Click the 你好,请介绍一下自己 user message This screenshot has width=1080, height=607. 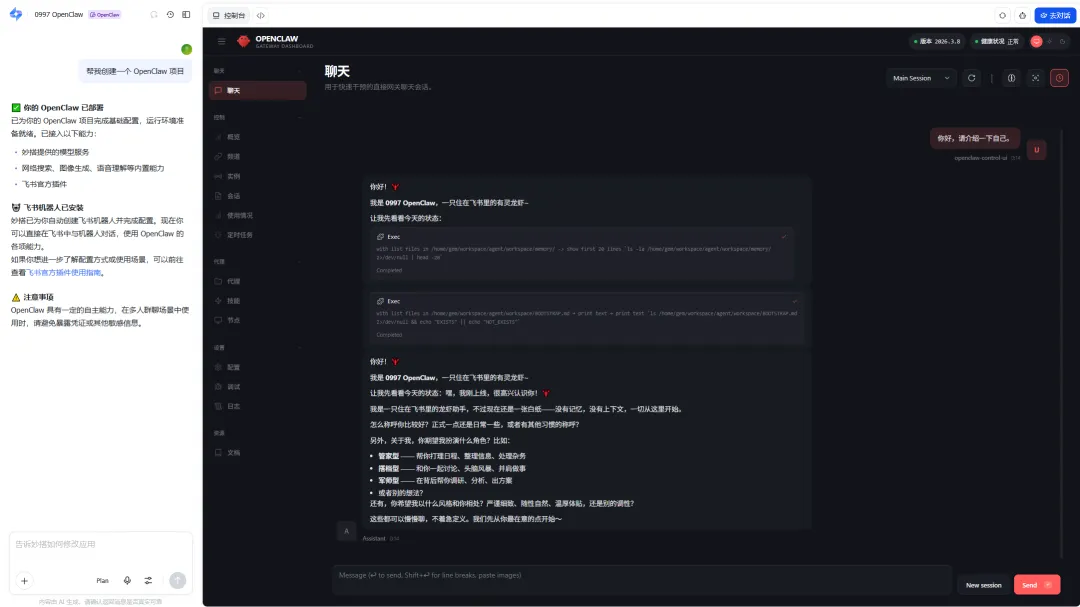(974, 138)
